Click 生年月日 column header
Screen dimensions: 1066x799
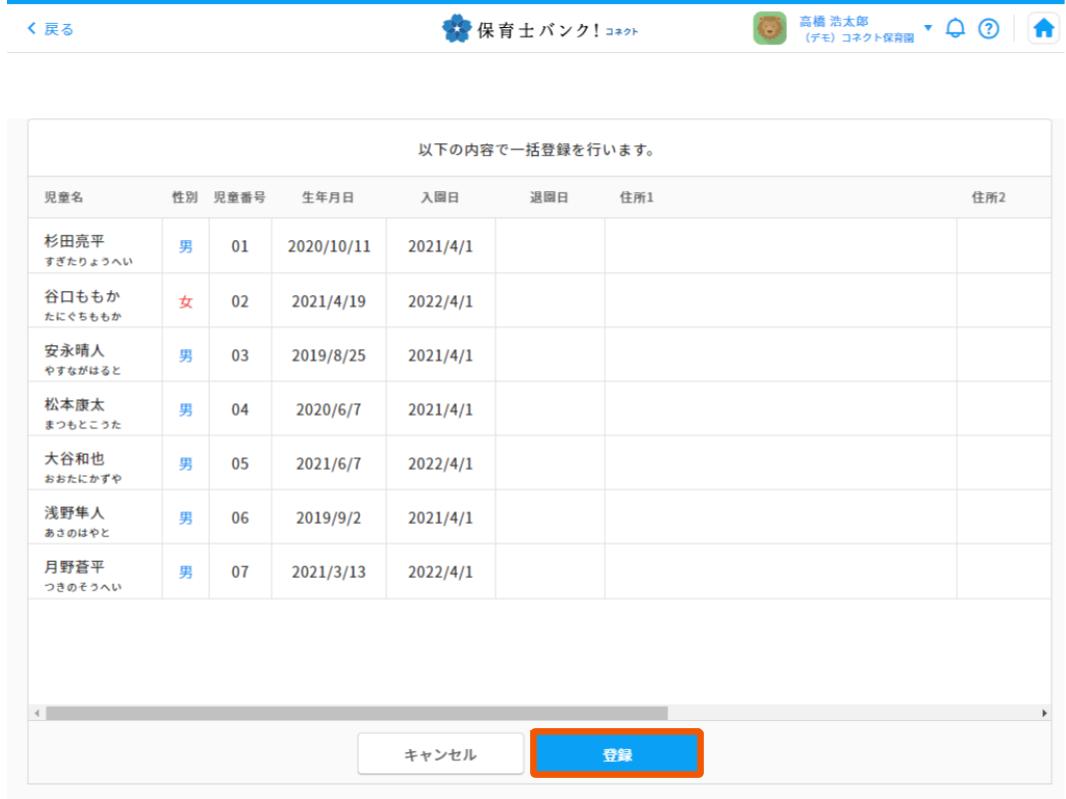pyautogui.click(x=329, y=197)
